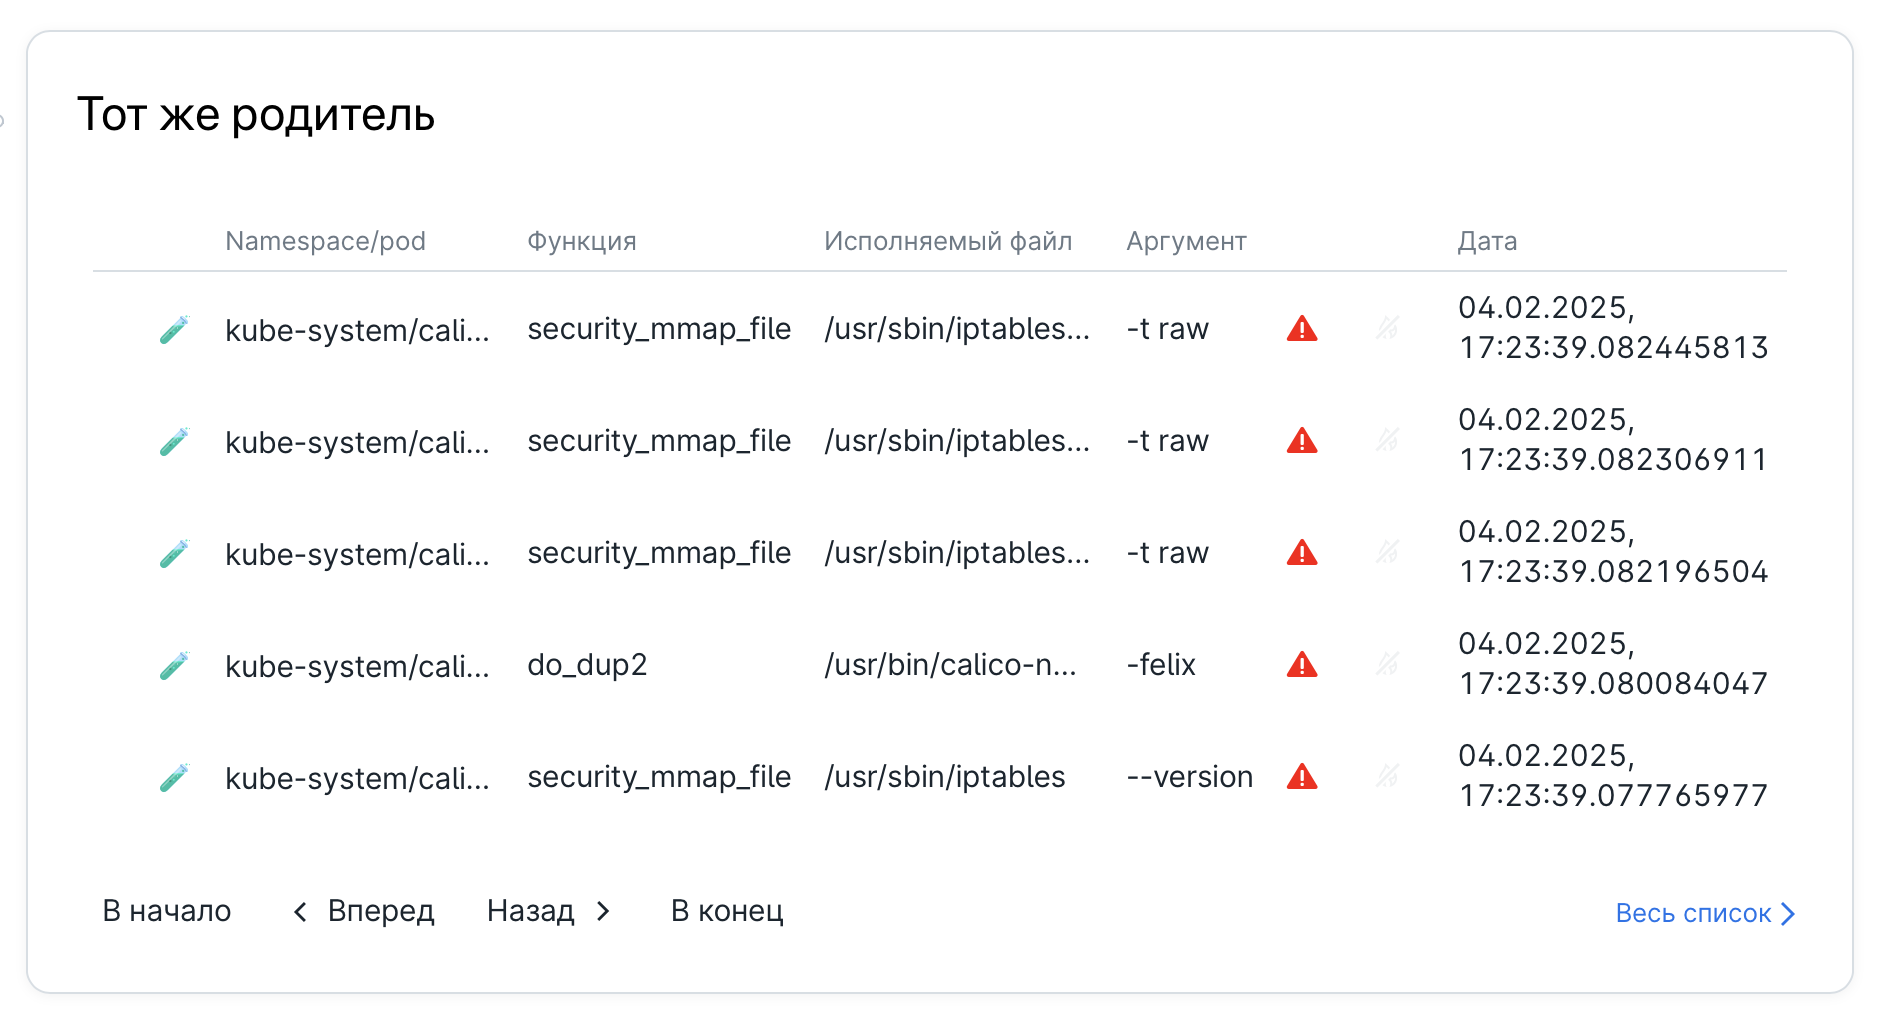Click warning triangle for the 17:23:39.082445813 row
Viewport: 1896px width, 1028px height.
click(x=1302, y=329)
